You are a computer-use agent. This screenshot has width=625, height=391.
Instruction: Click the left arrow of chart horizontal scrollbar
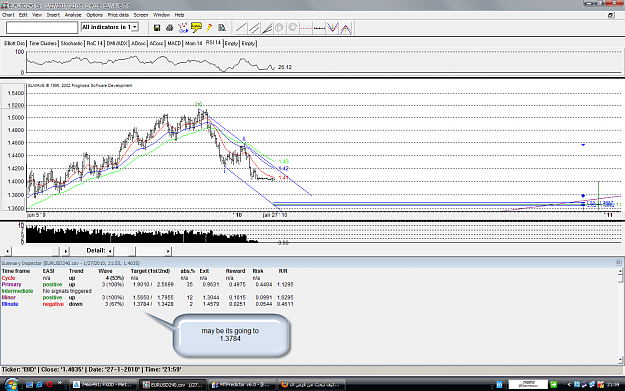click(x=8, y=251)
